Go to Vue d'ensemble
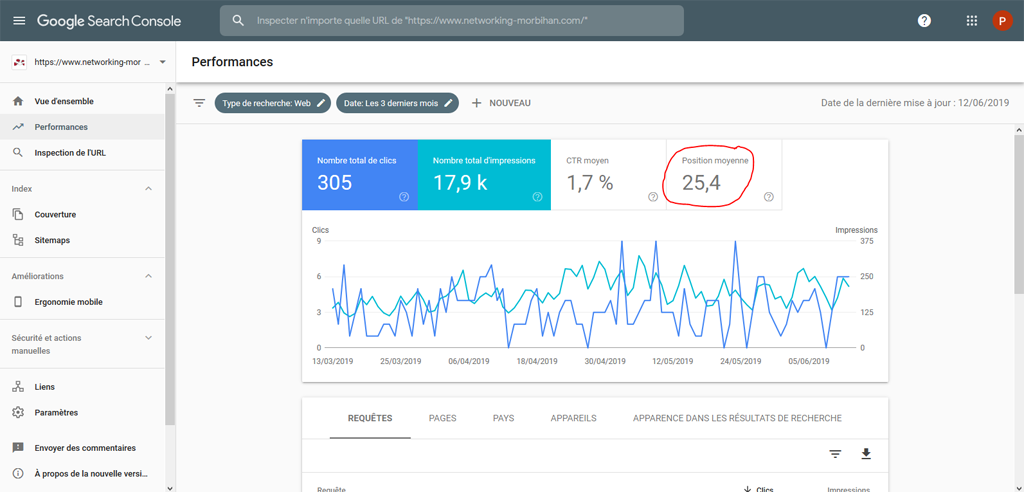 click(82, 101)
